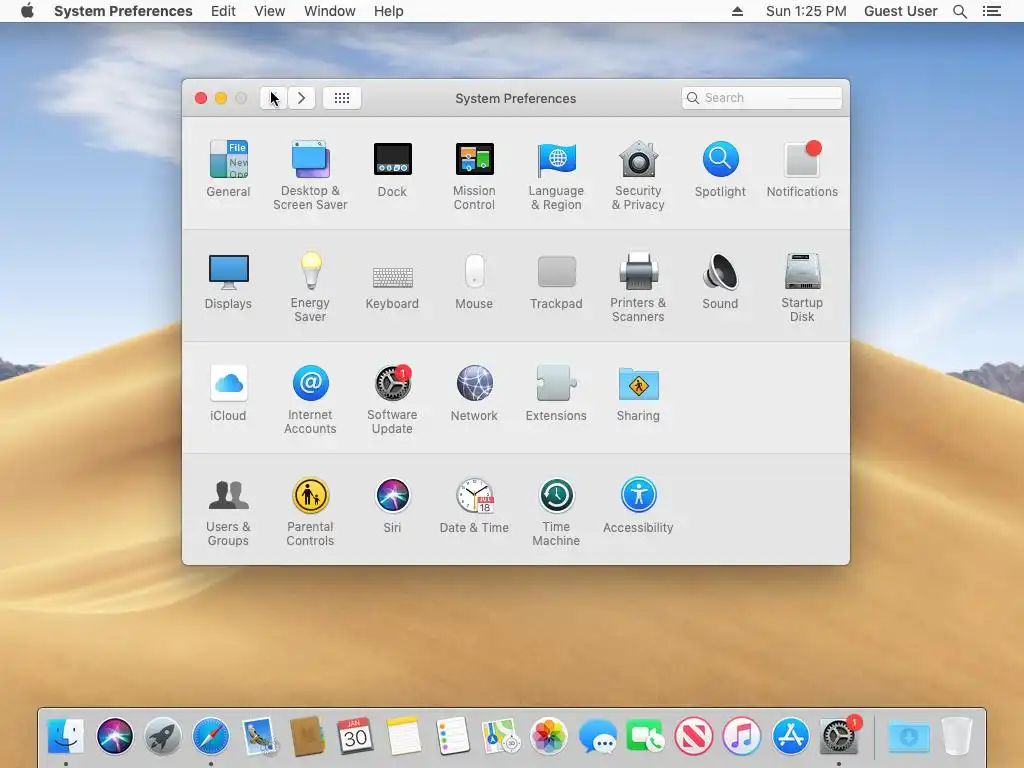Open Contacts from the Dock
The height and width of the screenshot is (768, 1024).
tap(307, 735)
